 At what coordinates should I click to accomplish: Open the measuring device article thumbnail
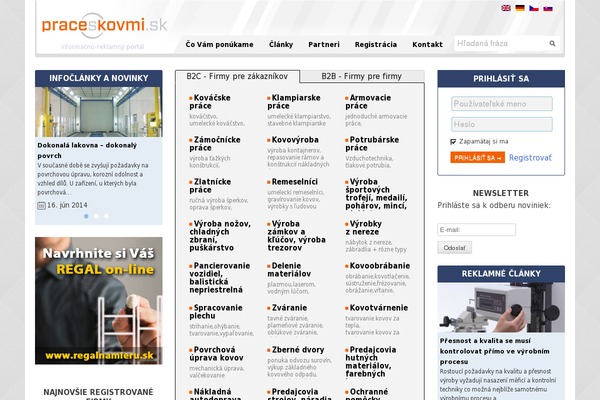pos(501,307)
